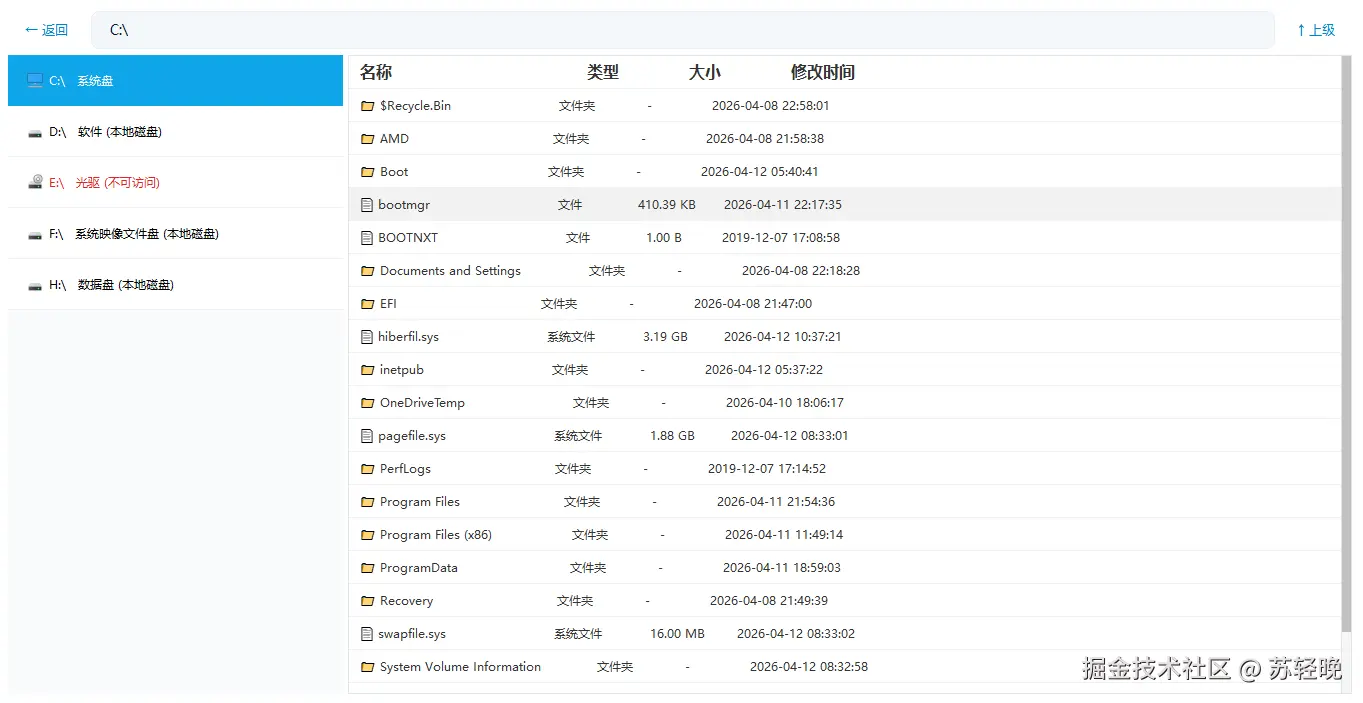The height and width of the screenshot is (703, 1363).
Task: Click the file icon next to bootmgr
Action: tap(367, 204)
